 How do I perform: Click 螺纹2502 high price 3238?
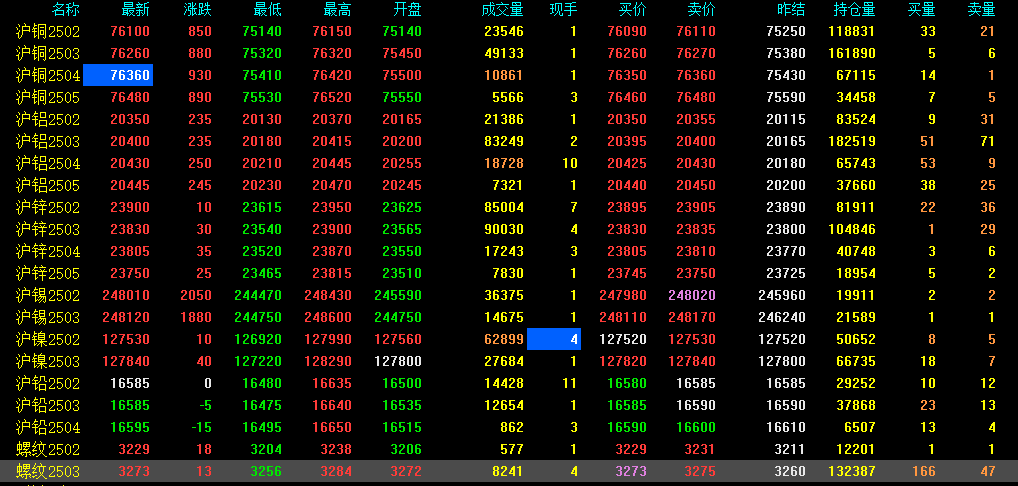point(336,449)
